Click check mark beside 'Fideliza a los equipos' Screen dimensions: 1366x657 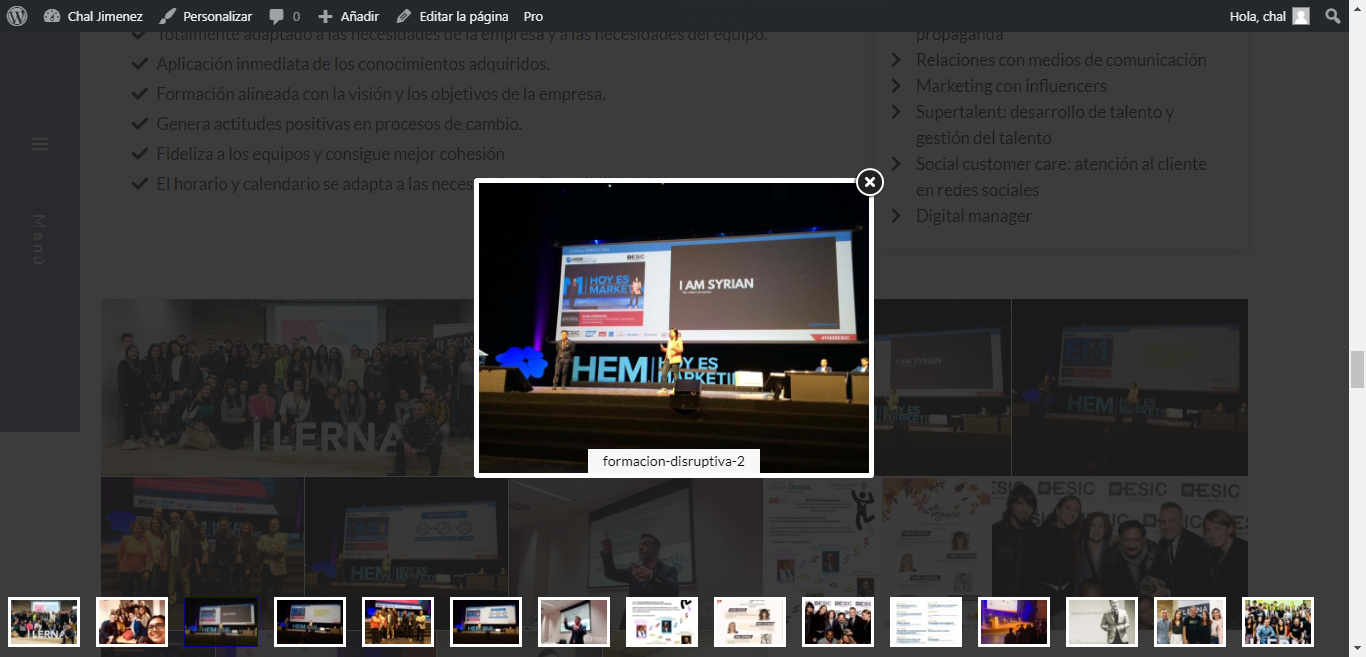[140, 154]
